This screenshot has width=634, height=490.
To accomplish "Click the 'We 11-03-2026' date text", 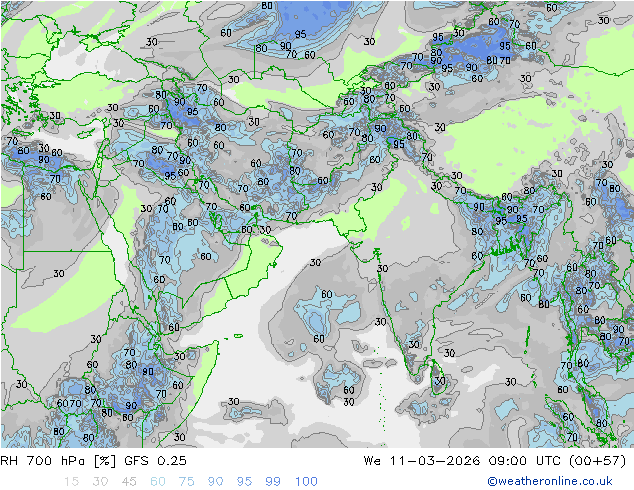I will [x=422, y=461].
